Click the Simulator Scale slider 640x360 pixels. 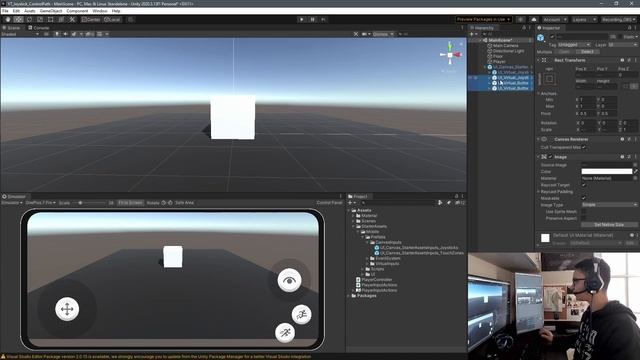coord(90,203)
